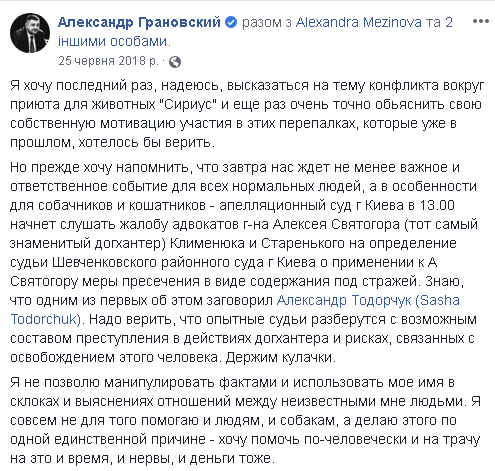Click the globe public-privacy icon

[175, 62]
